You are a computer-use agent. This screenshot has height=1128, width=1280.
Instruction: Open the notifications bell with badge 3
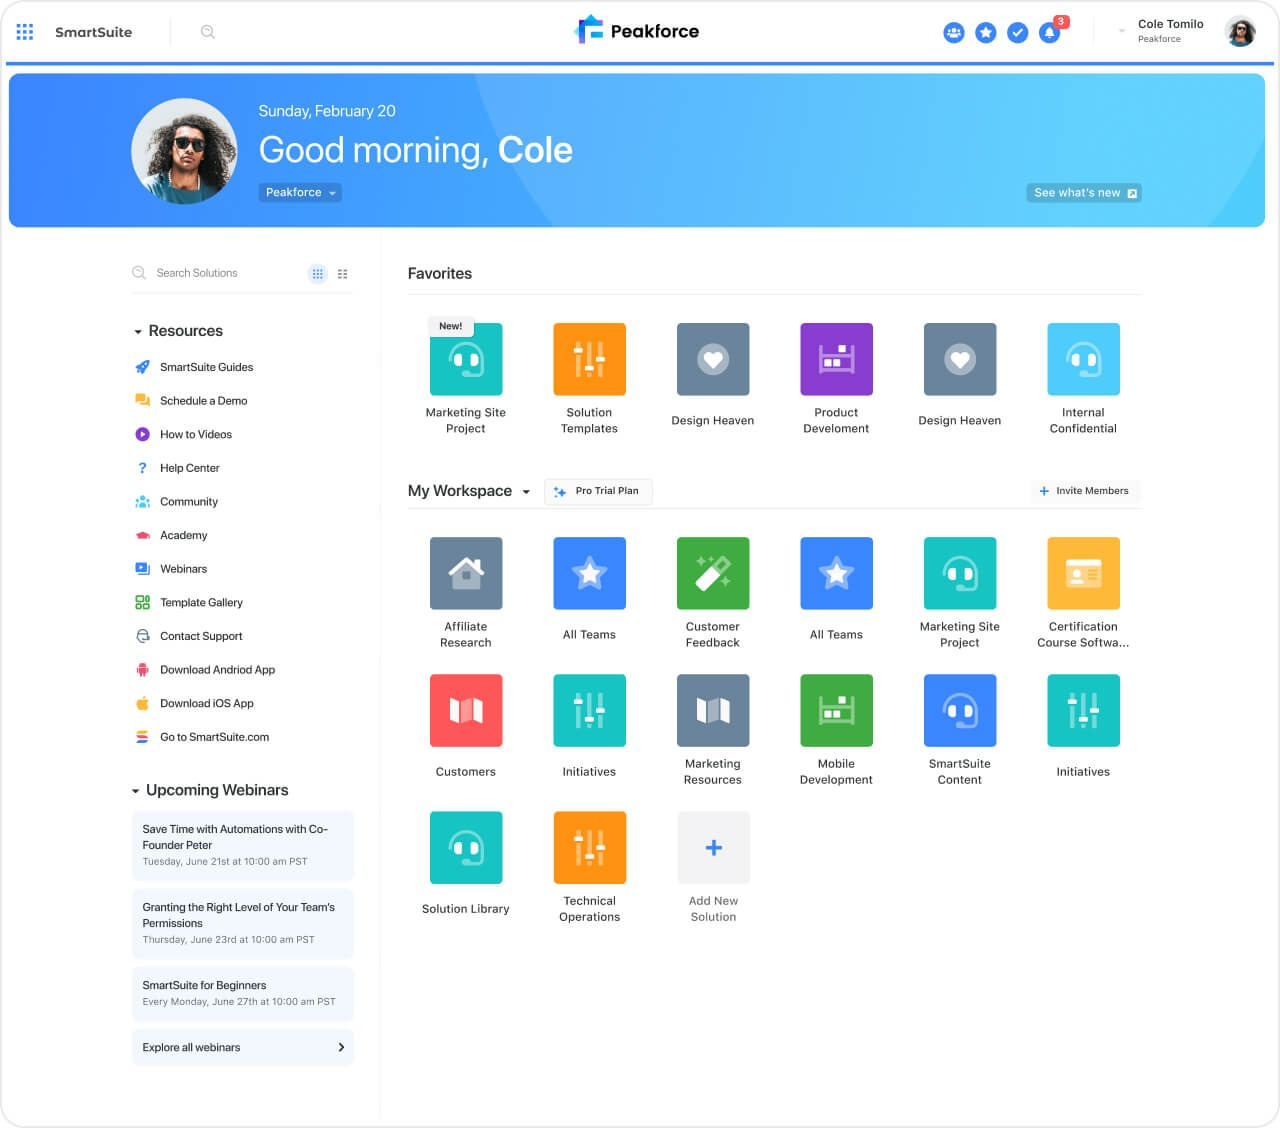click(1050, 33)
